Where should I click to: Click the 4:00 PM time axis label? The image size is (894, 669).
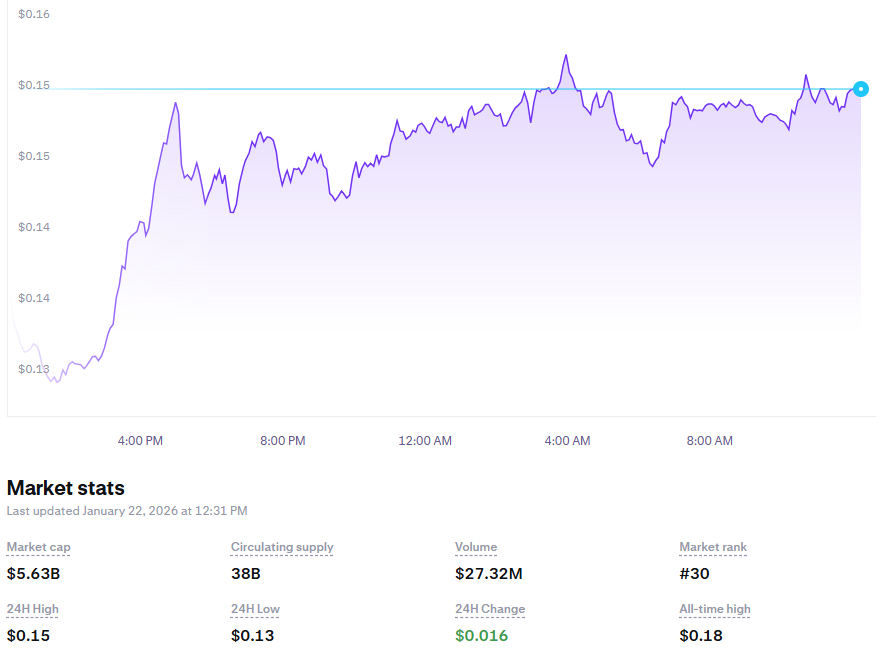tap(139, 440)
